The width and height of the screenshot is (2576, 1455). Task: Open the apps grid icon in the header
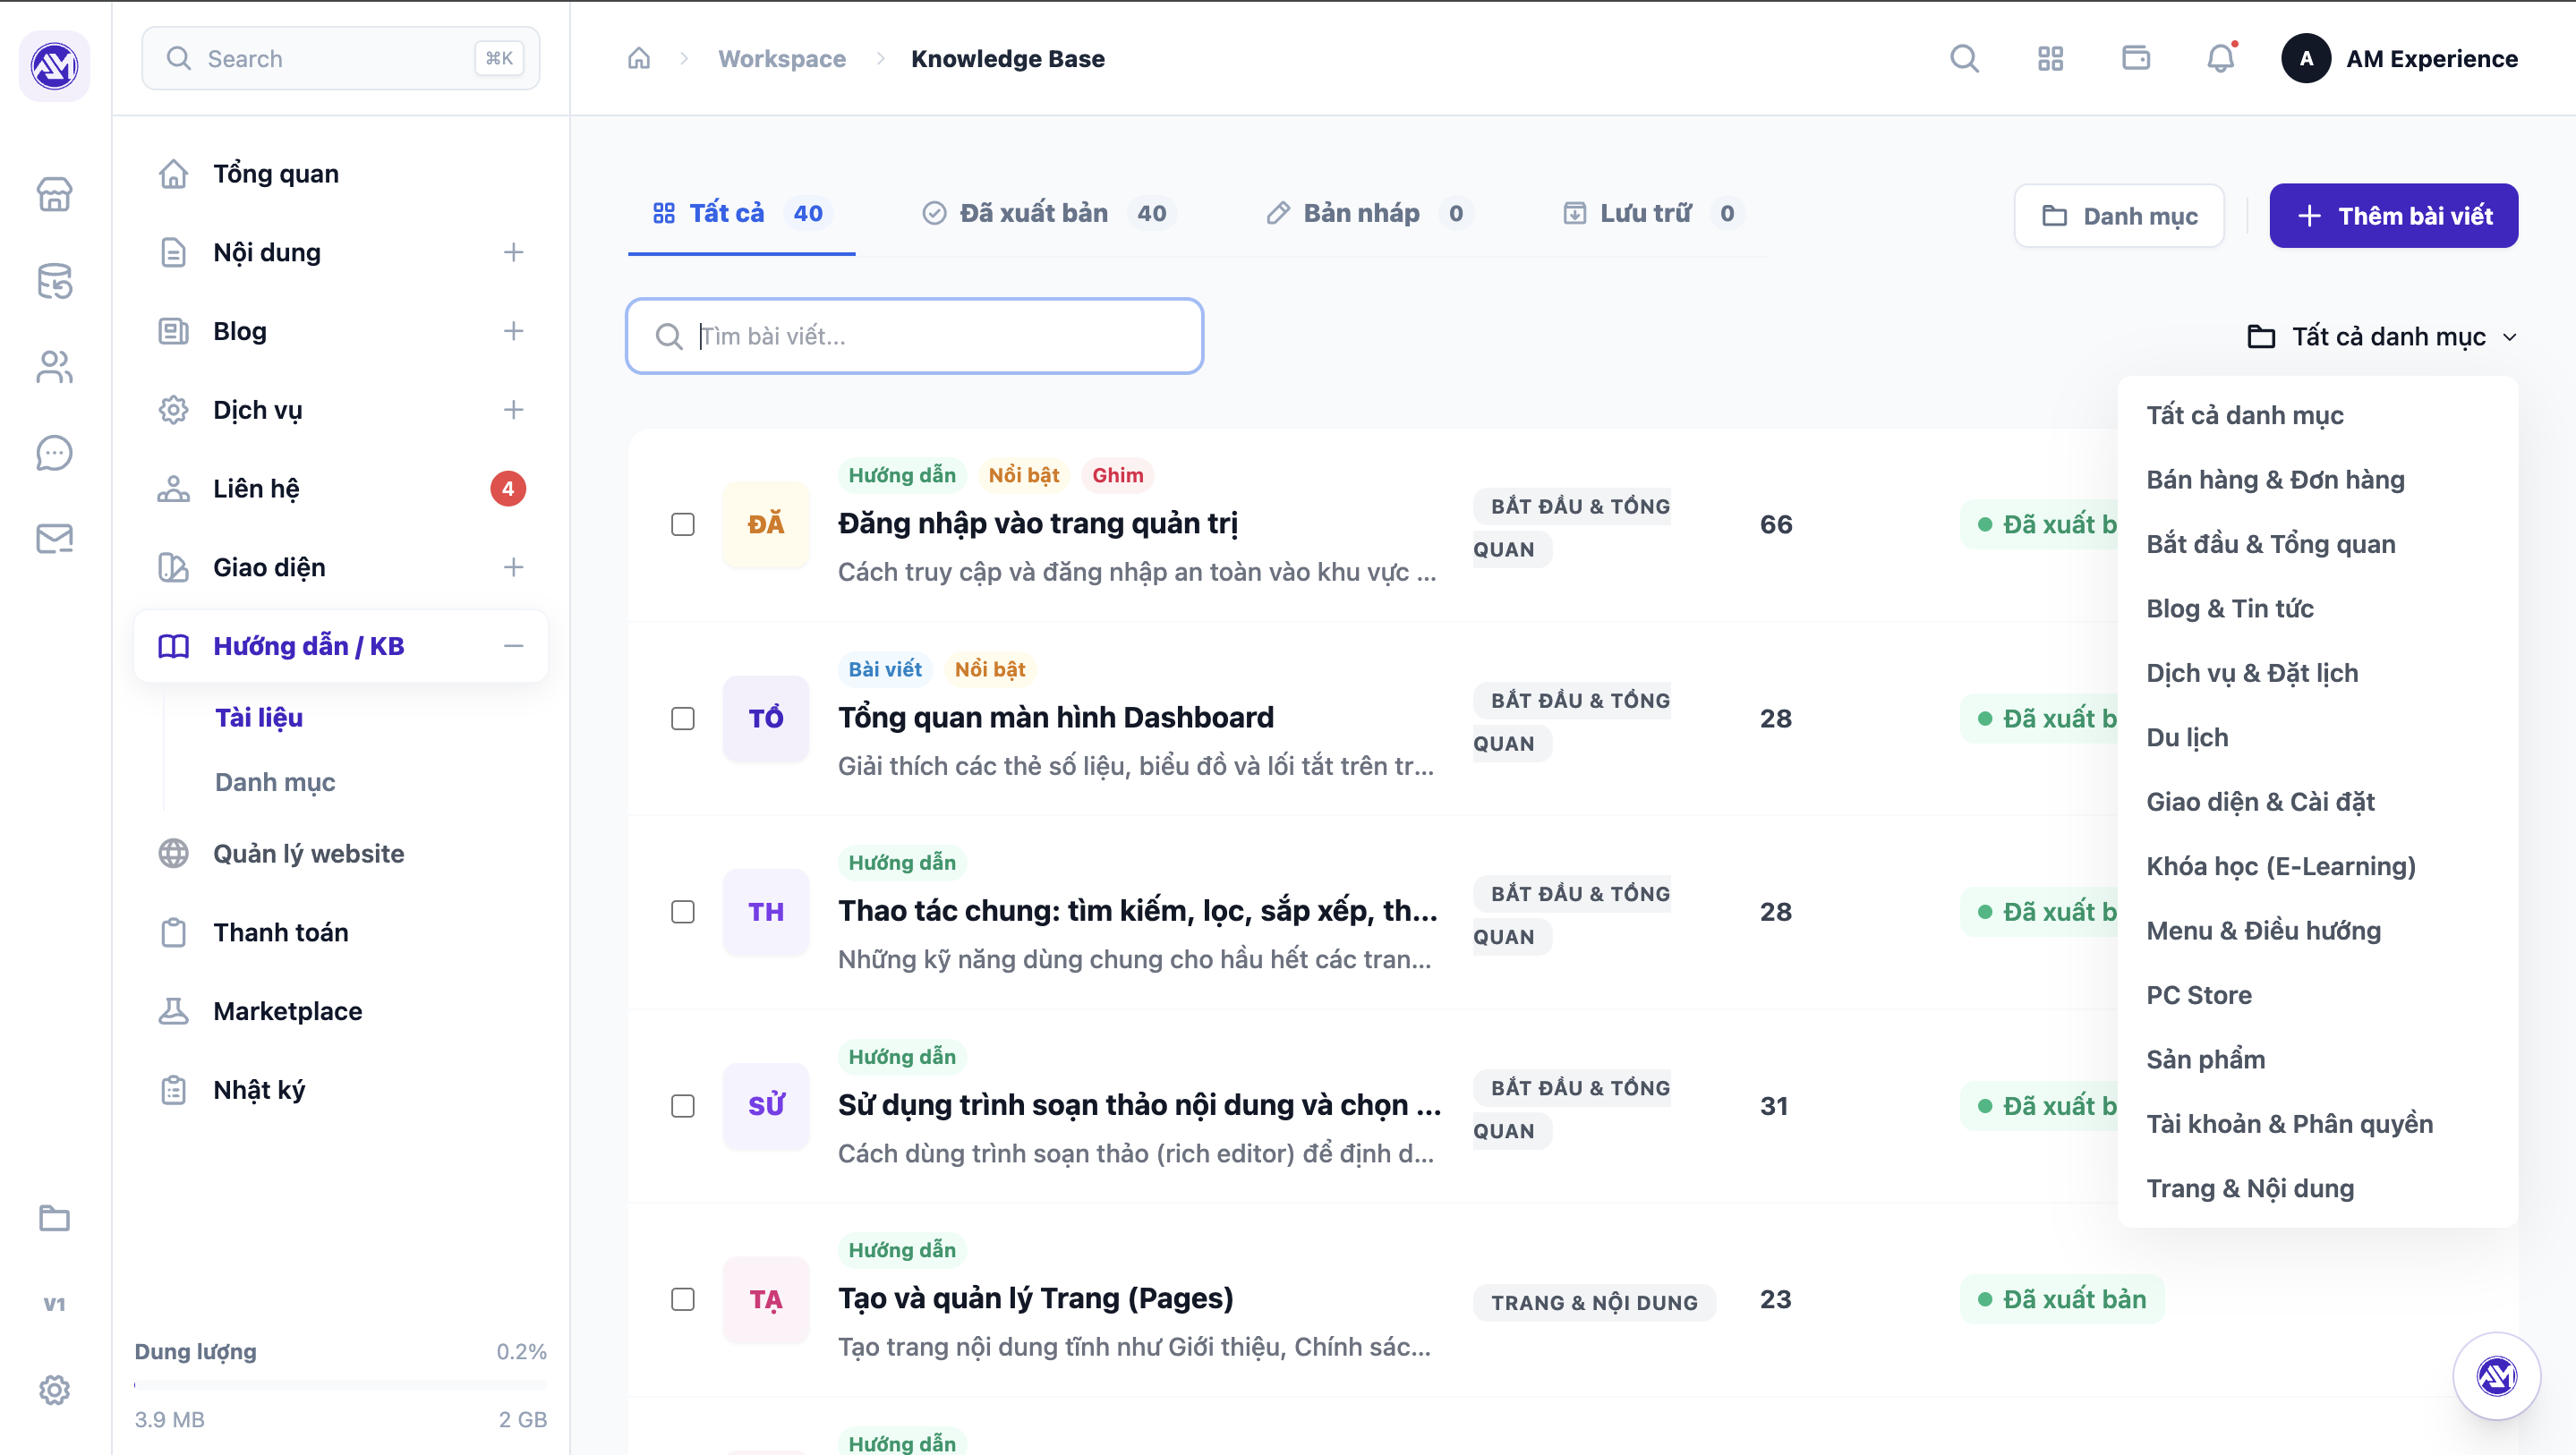pos(2051,59)
